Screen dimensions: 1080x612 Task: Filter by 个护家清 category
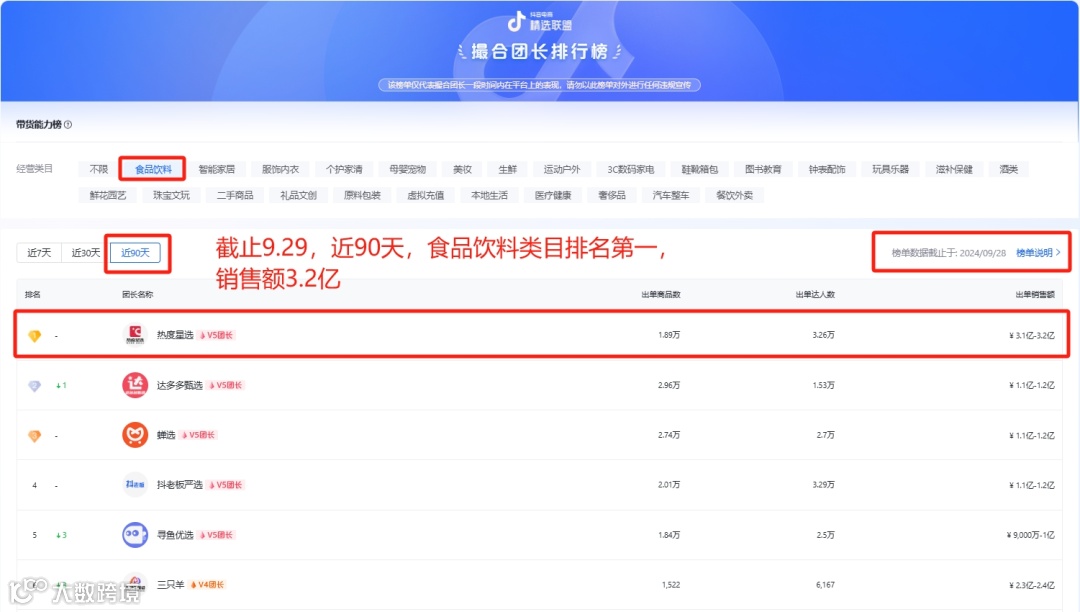pyautogui.click(x=344, y=169)
